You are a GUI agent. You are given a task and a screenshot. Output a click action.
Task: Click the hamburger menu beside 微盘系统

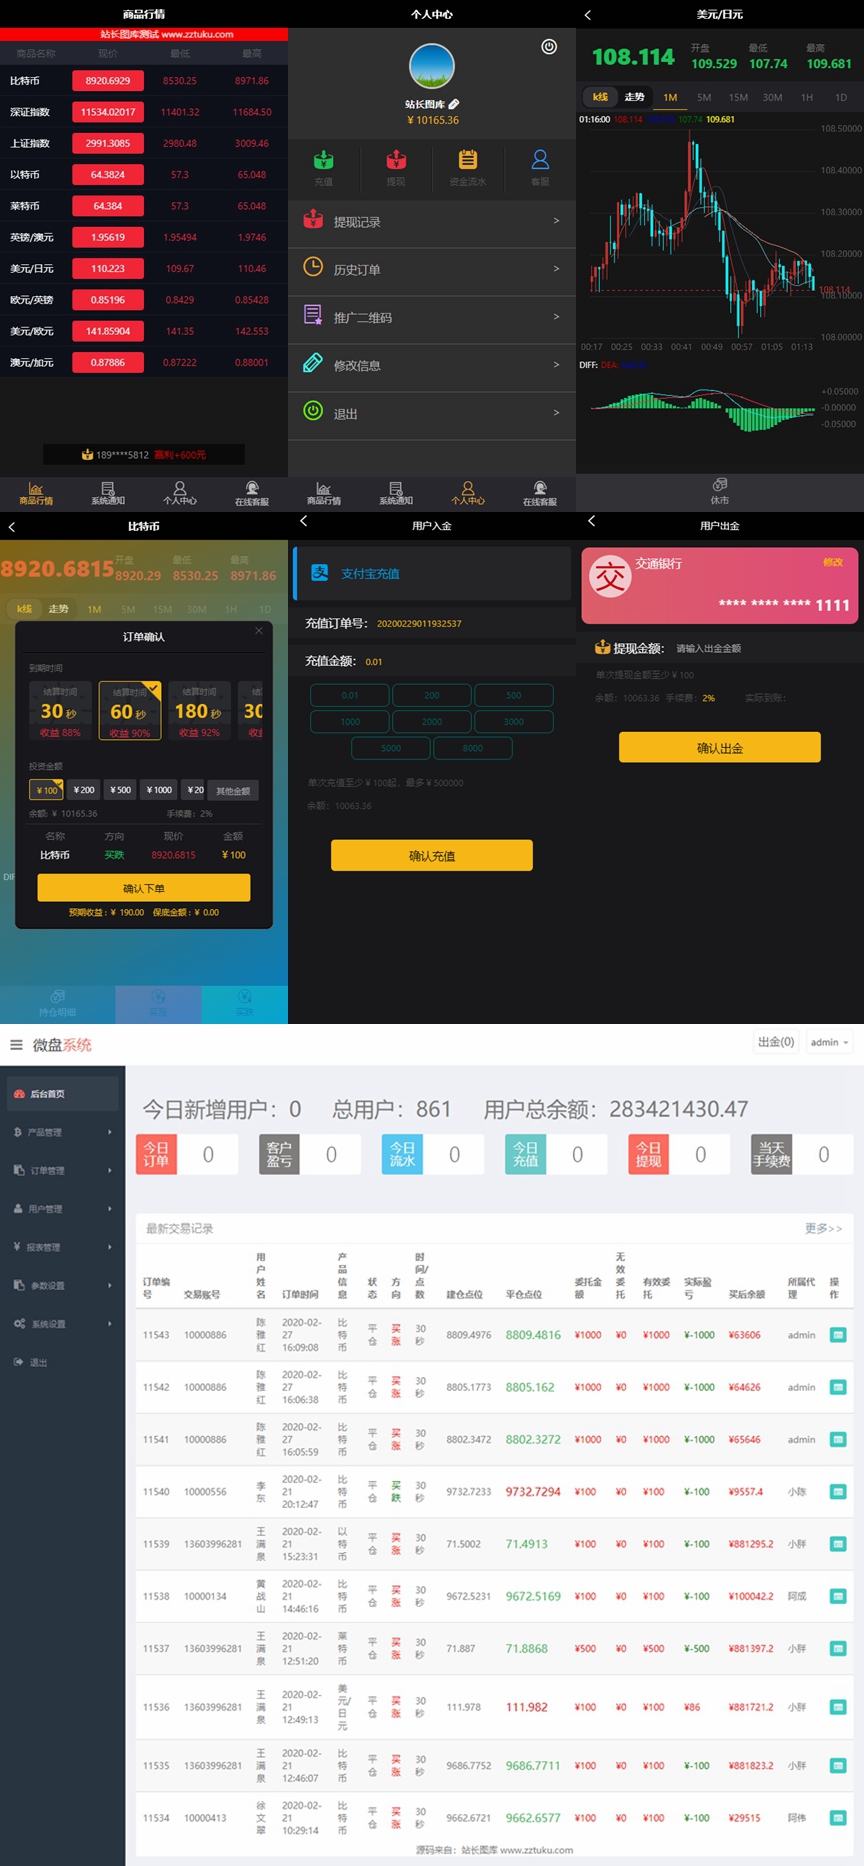(16, 1045)
